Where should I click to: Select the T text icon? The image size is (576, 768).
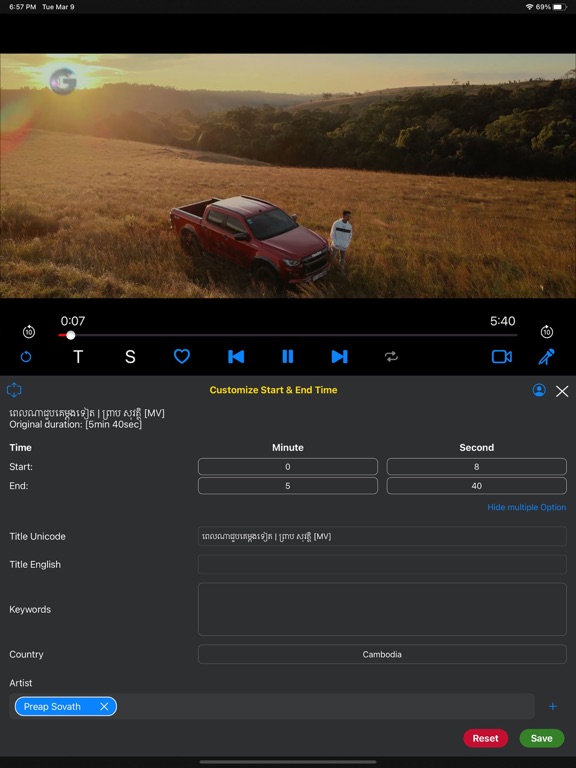click(78, 357)
